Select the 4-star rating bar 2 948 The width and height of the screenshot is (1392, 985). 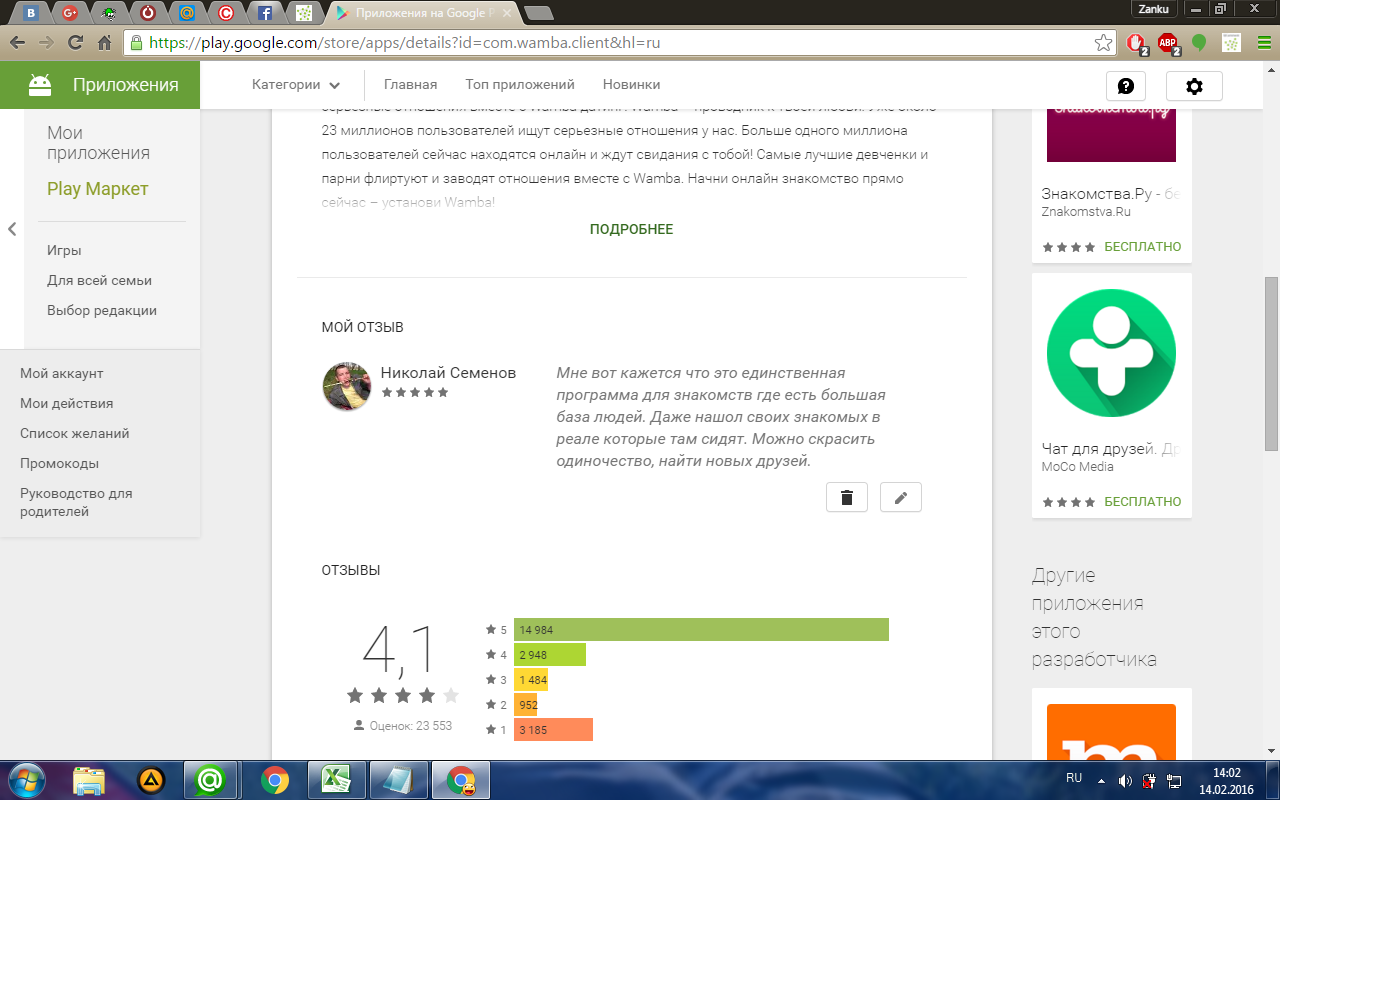pyautogui.click(x=550, y=655)
